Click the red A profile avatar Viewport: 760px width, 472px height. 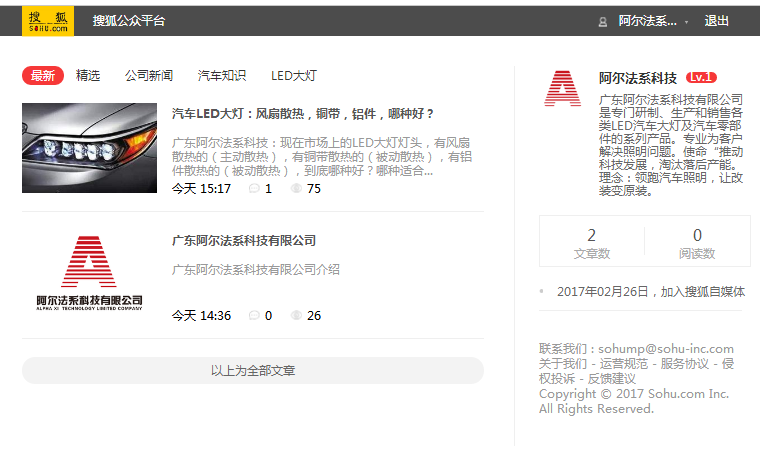coord(562,88)
